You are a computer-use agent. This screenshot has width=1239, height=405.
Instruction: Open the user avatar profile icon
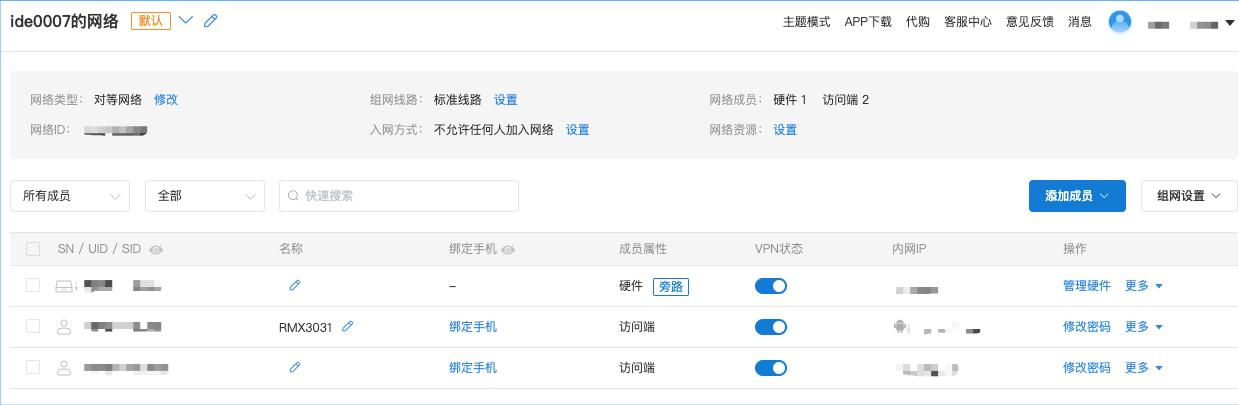(x=1120, y=21)
